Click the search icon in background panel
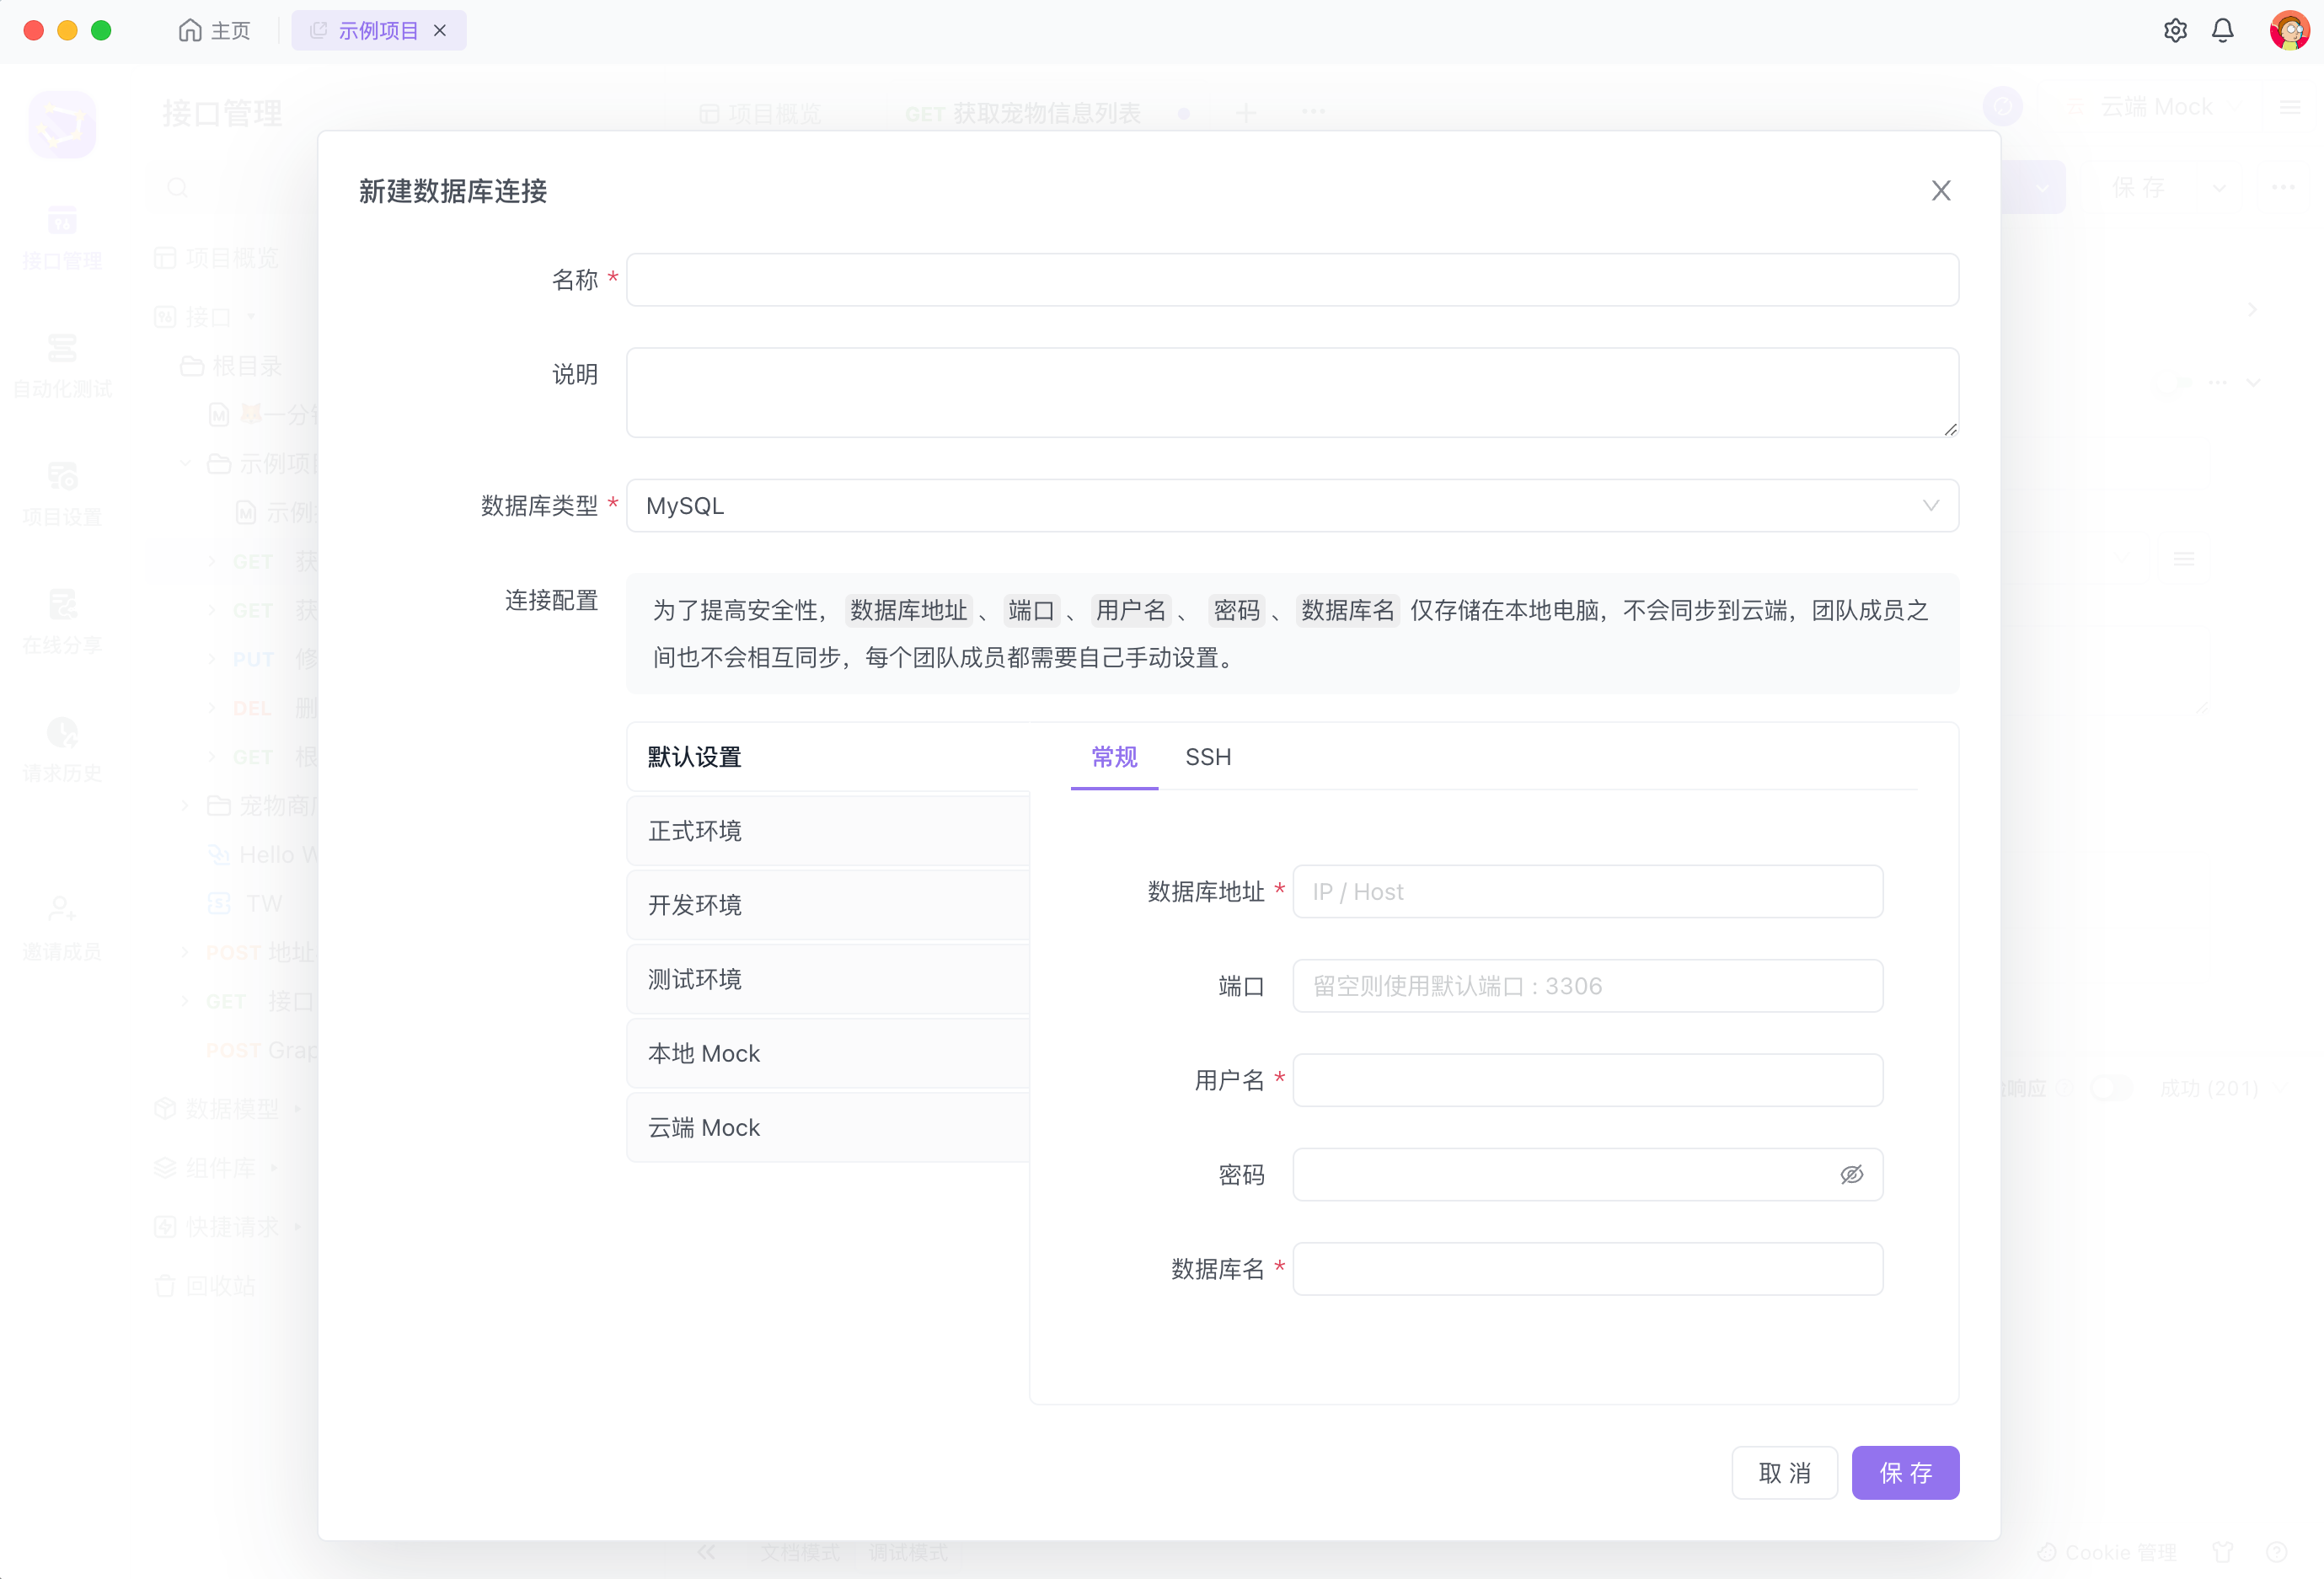Viewport: 2324px width, 1579px height. pos(178,188)
